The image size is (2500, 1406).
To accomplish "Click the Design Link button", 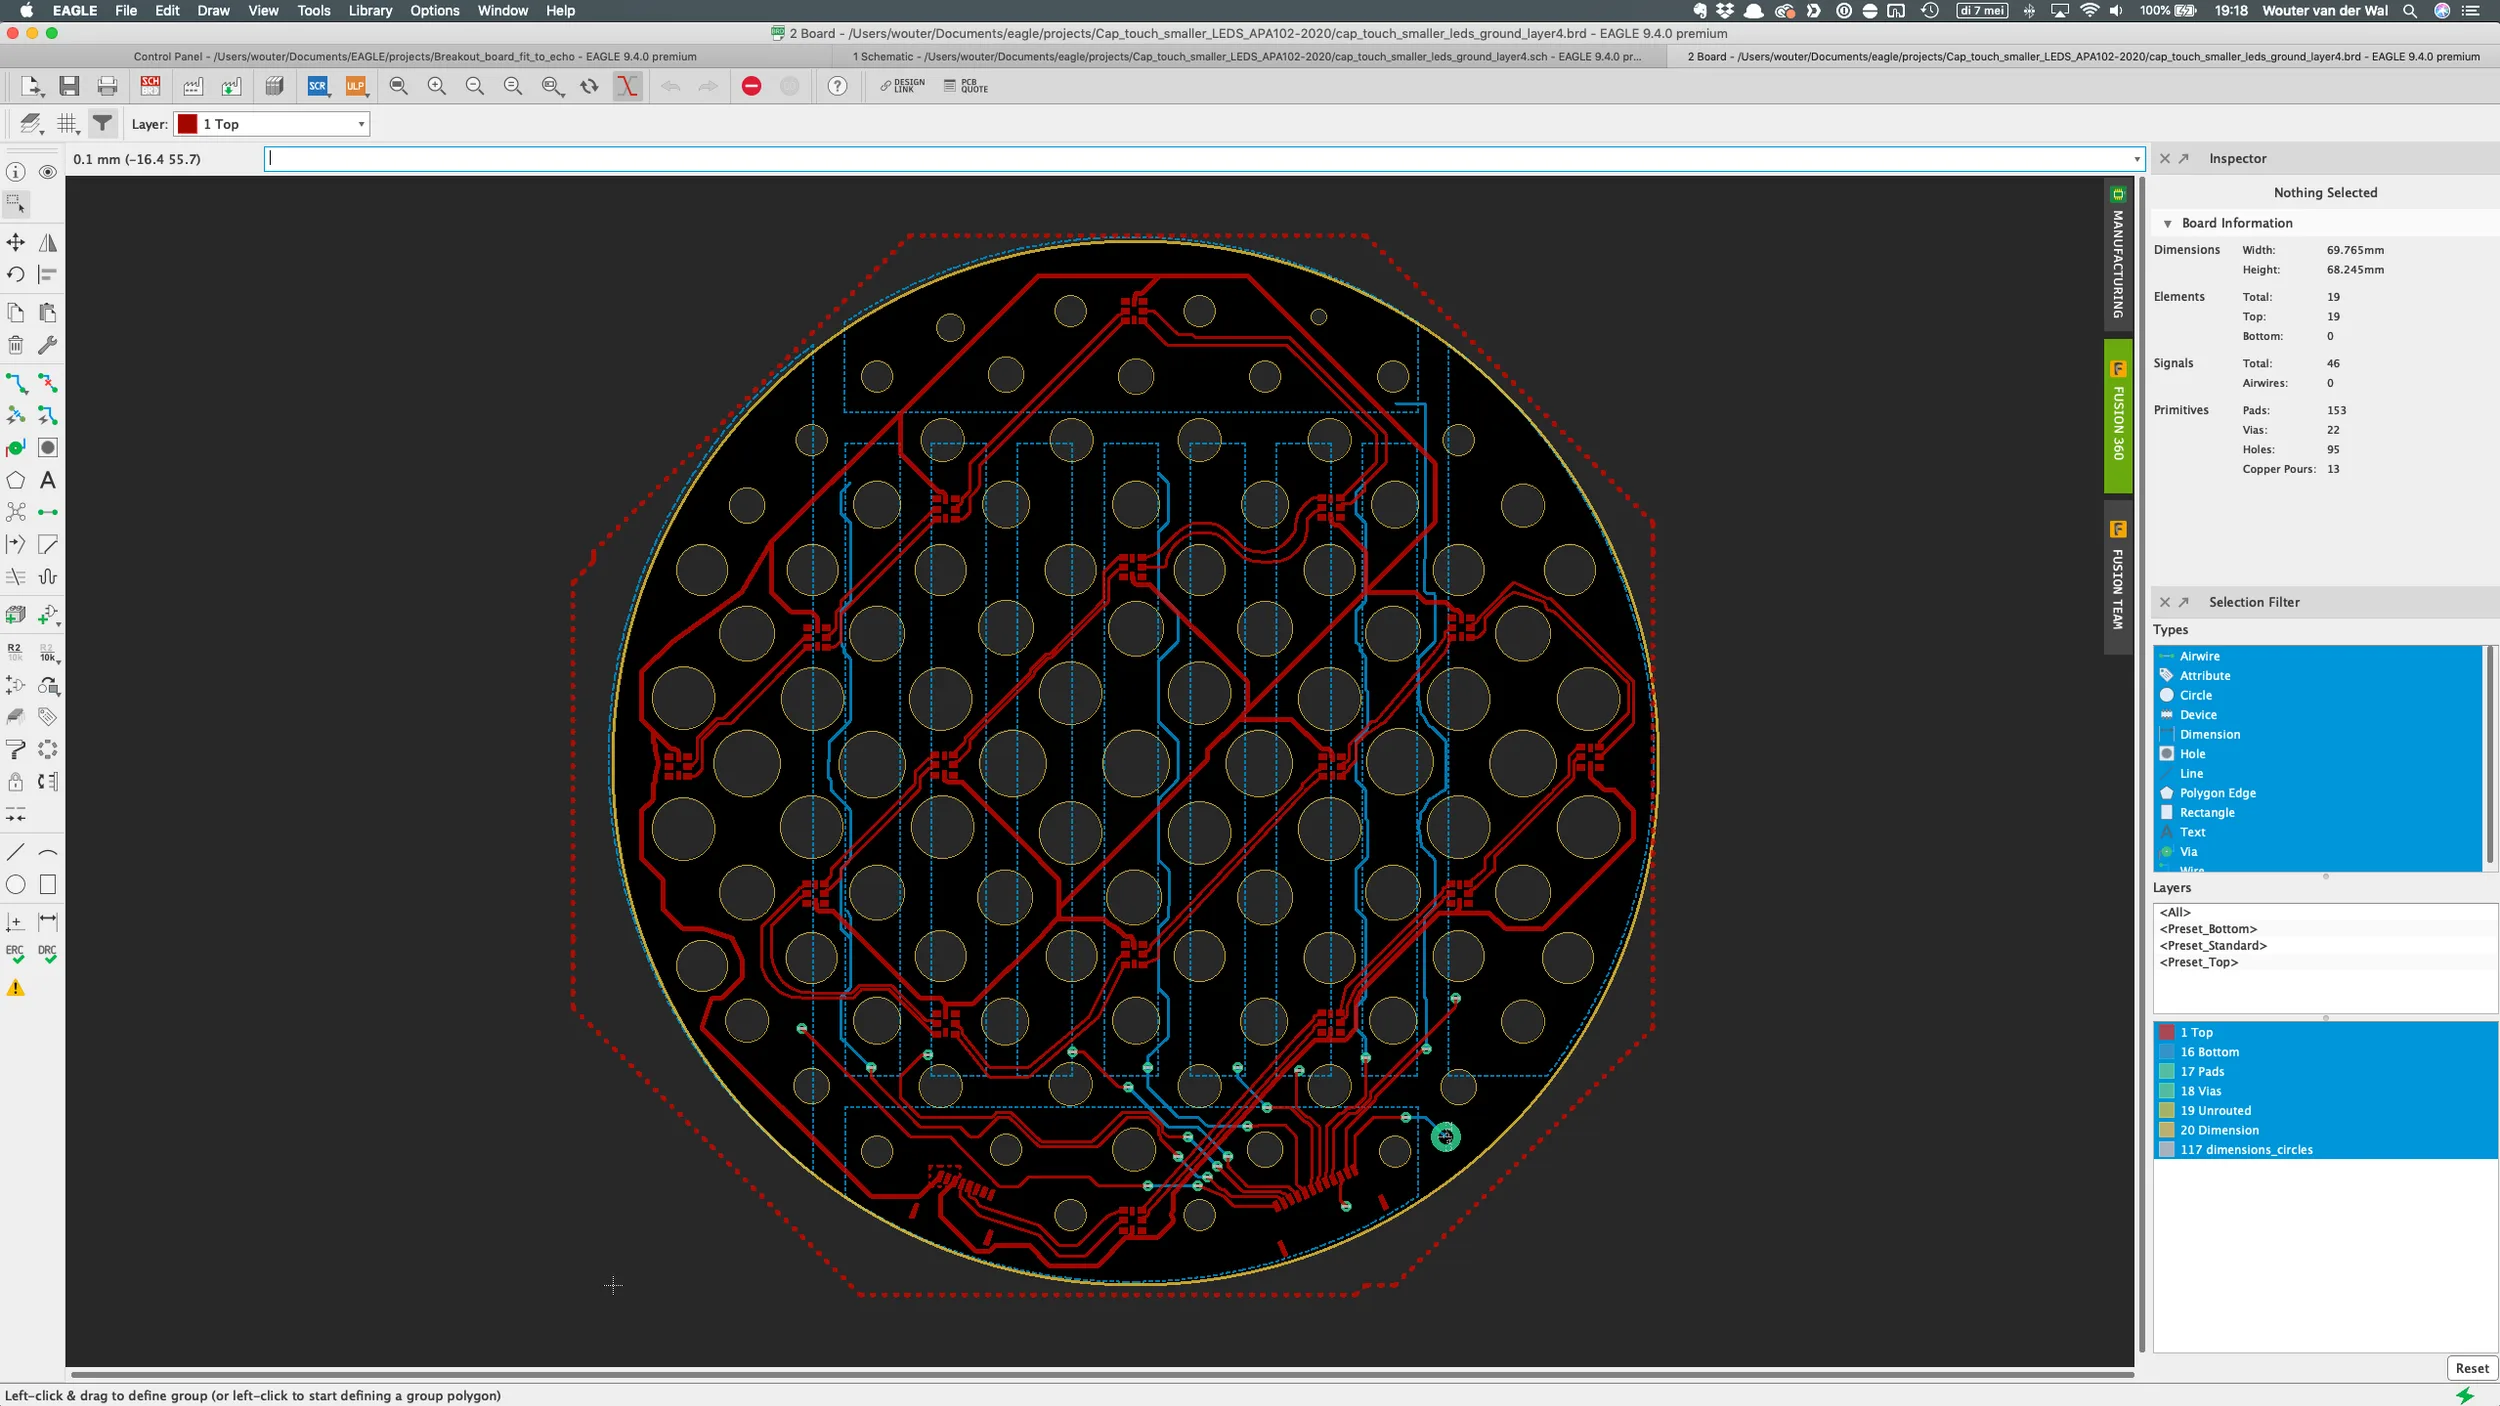I will tap(902, 86).
